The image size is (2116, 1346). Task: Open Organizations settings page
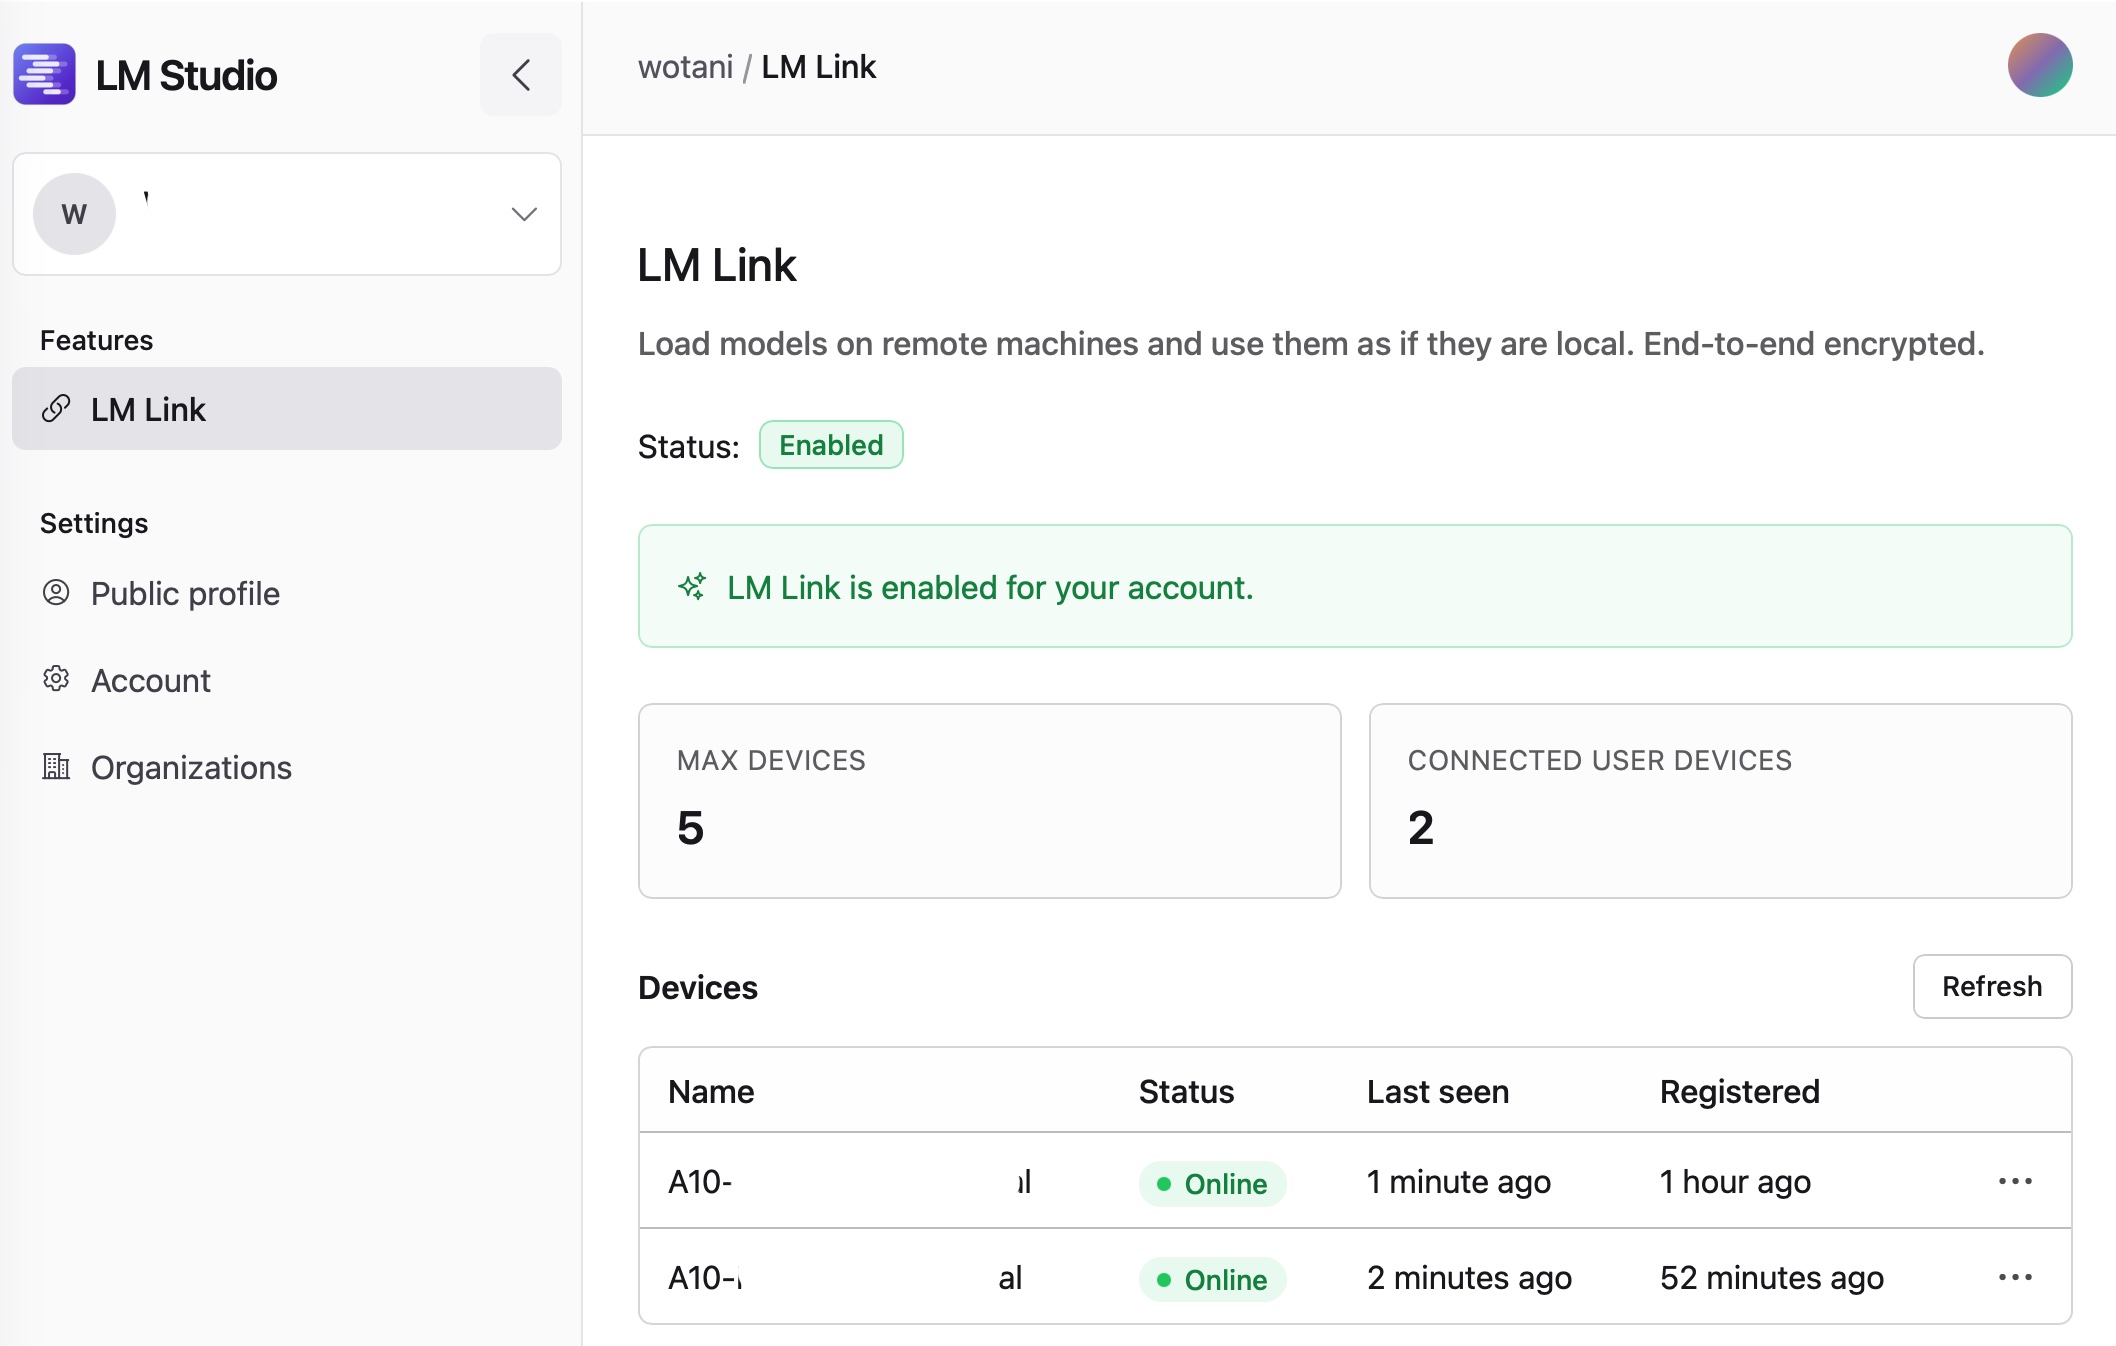[x=191, y=768]
